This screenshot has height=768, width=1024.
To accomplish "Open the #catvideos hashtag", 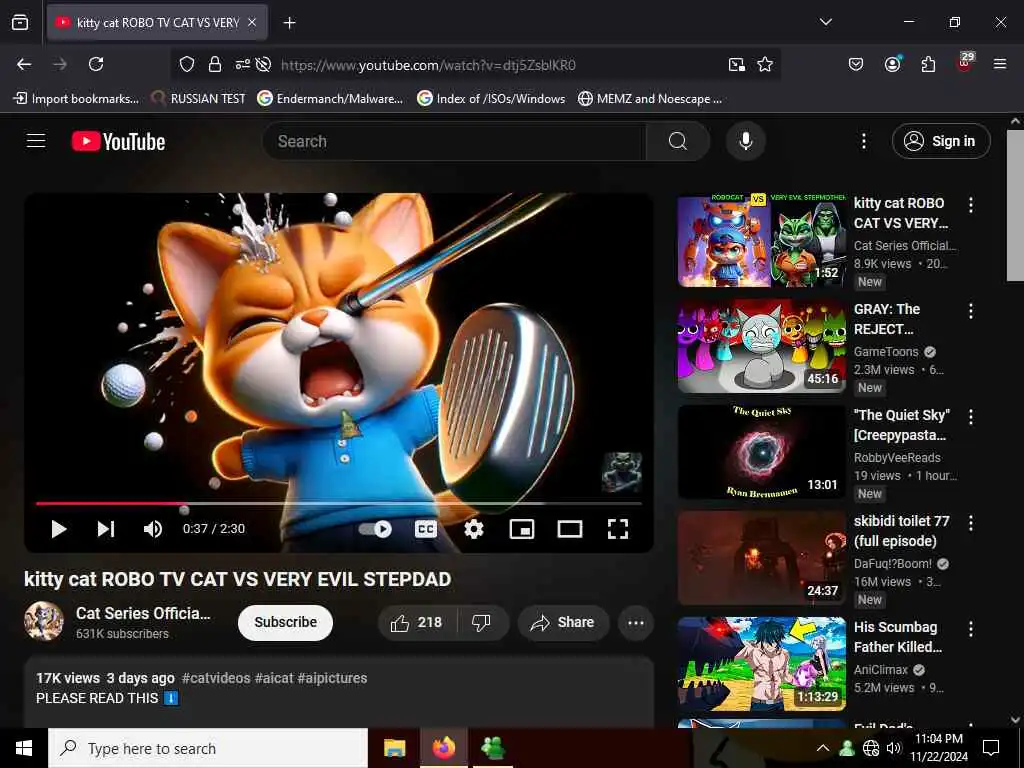I will (216, 678).
